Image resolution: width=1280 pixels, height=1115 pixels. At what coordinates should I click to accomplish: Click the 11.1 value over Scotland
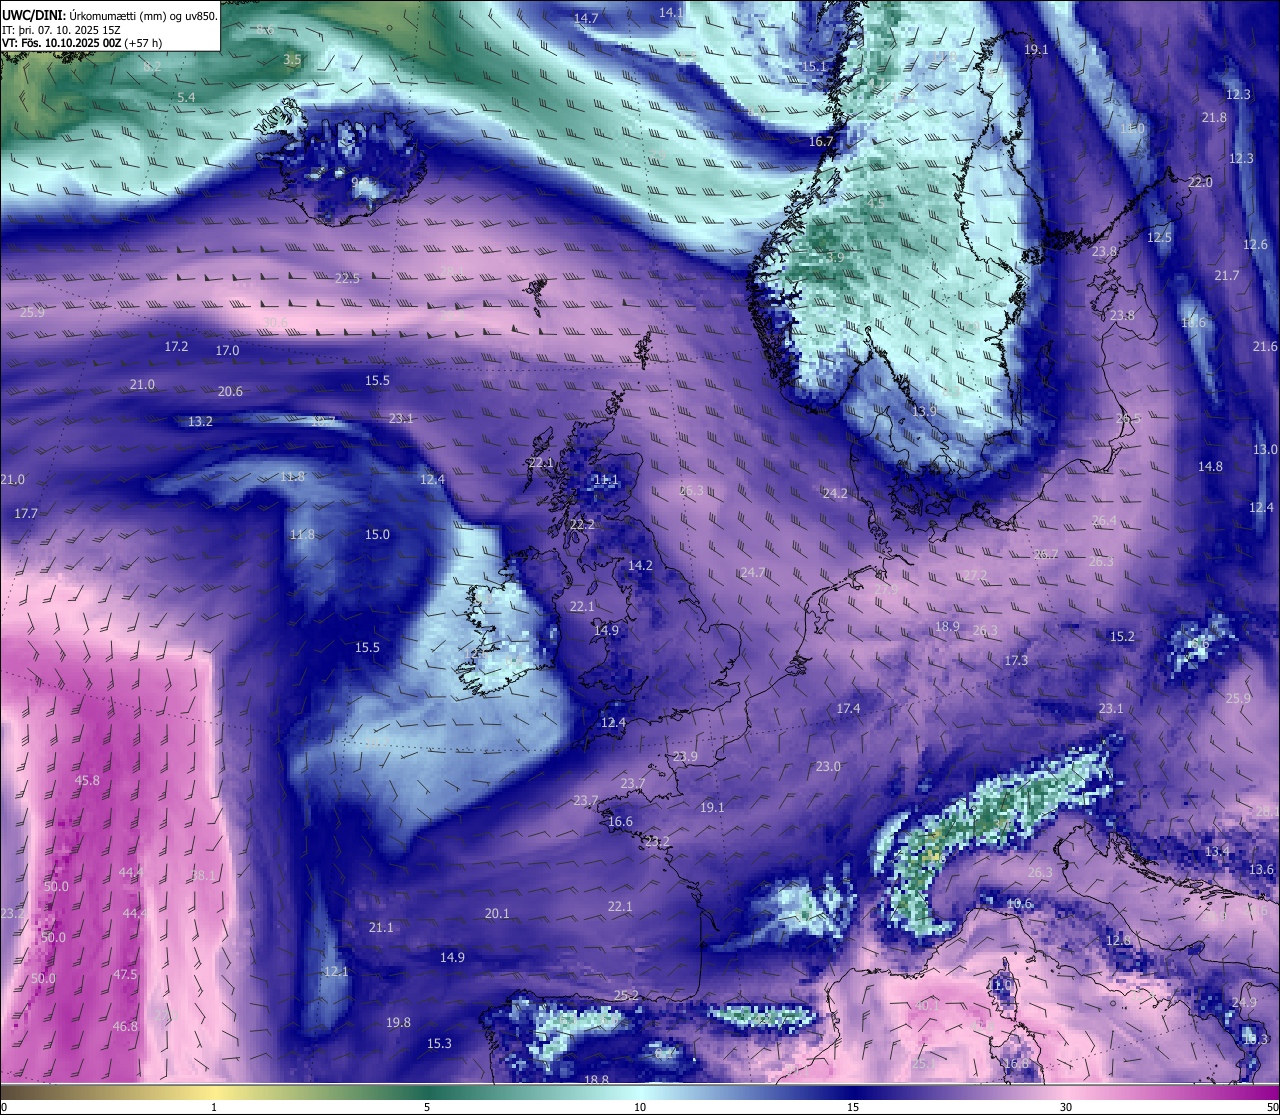pos(606,480)
